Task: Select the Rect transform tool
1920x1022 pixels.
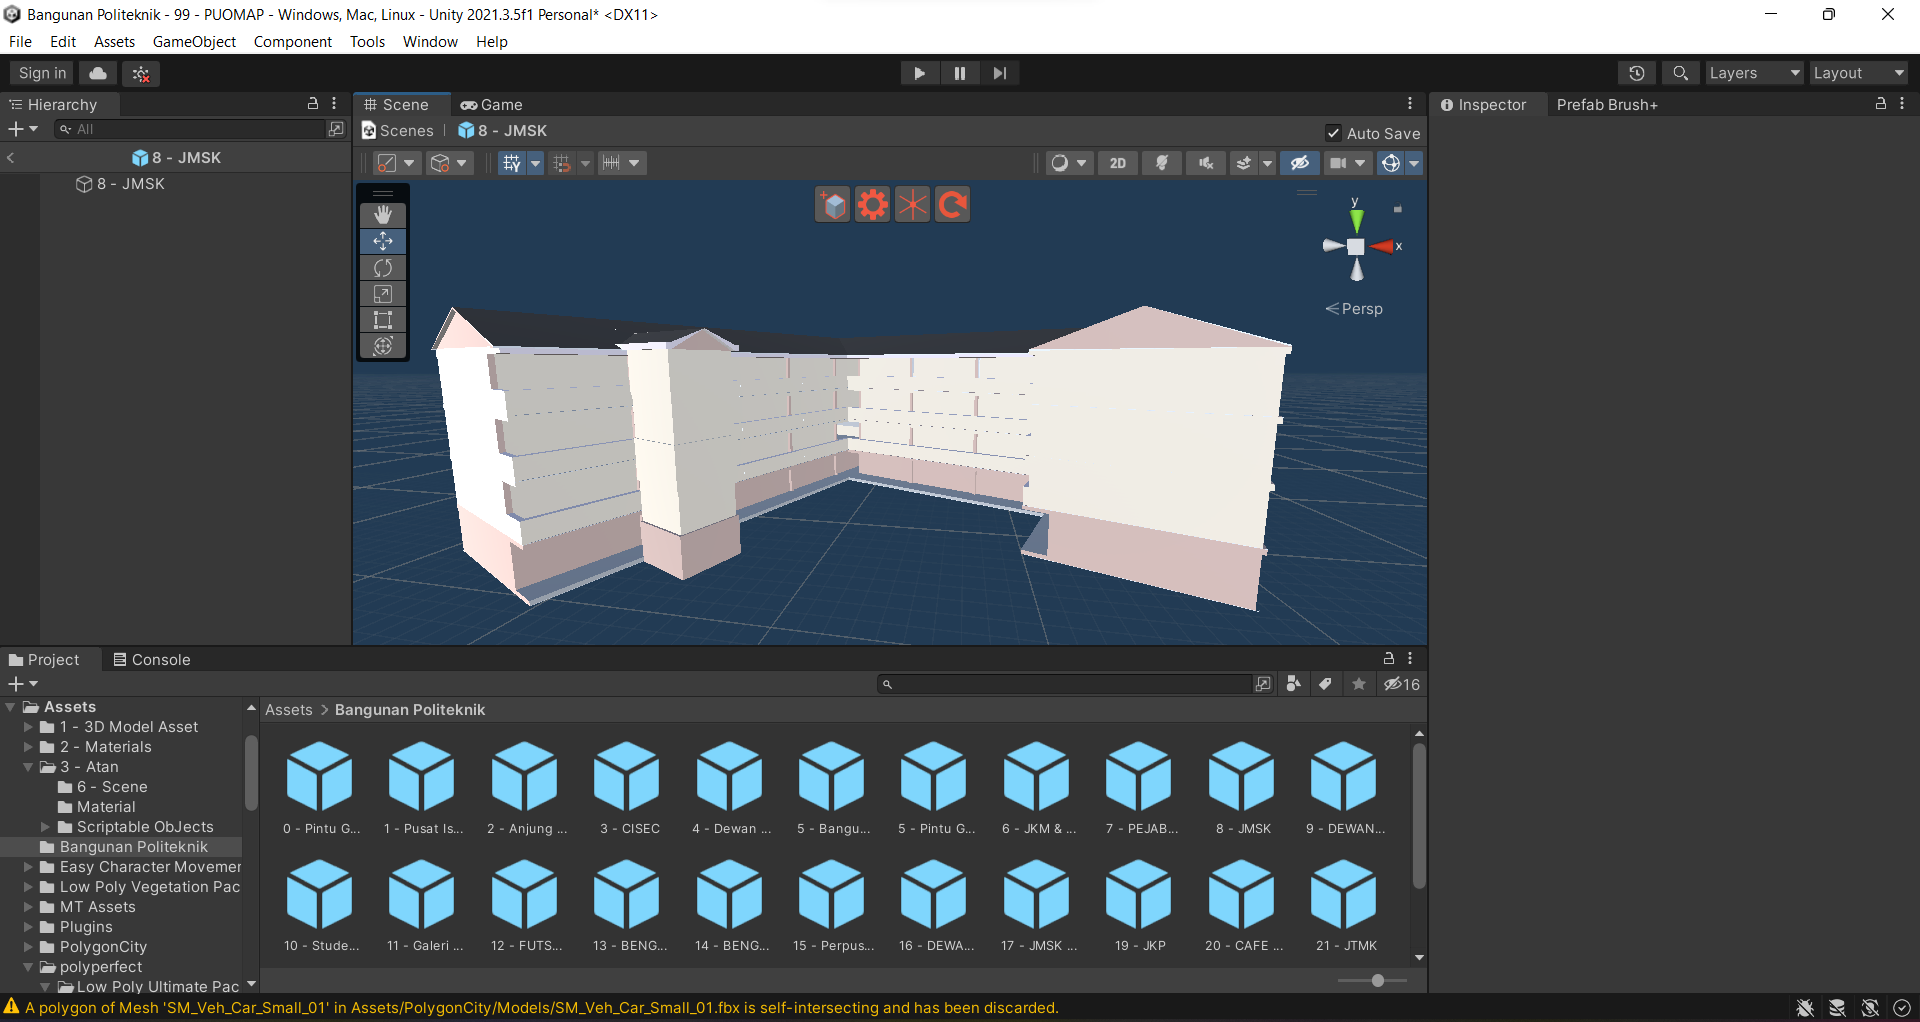Action: pos(383,320)
